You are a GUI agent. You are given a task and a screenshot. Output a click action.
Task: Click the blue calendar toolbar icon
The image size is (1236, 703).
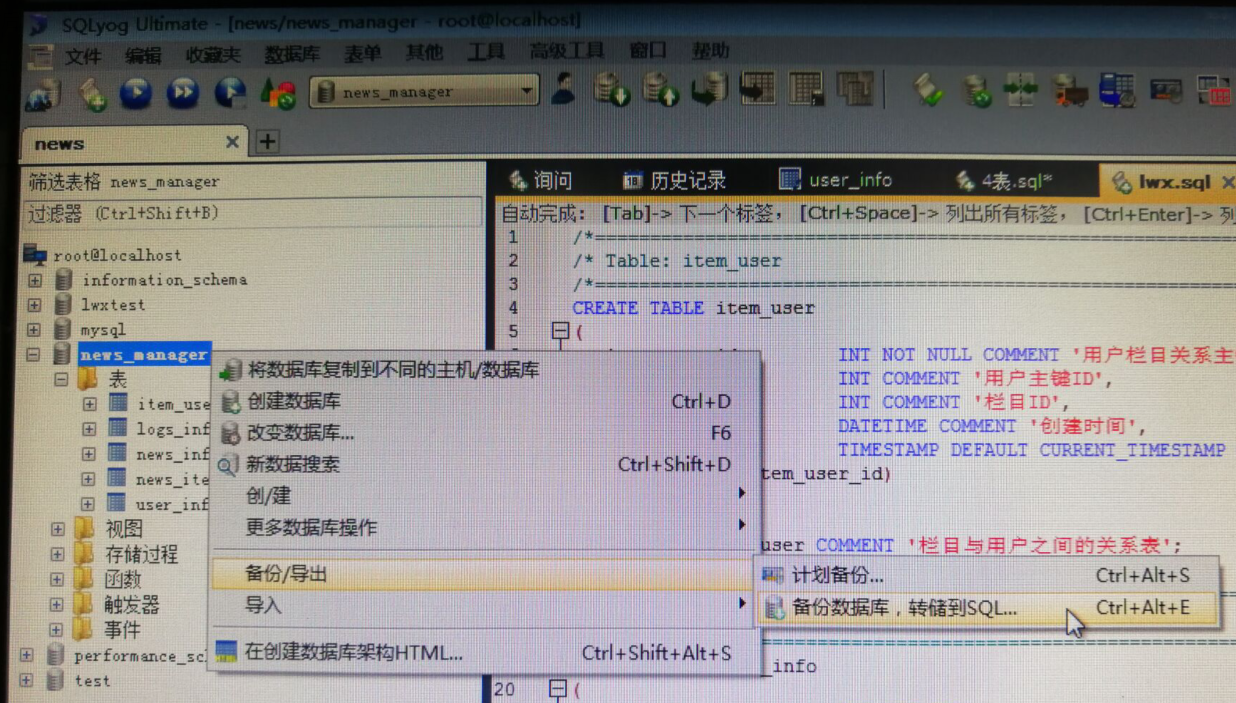tap(1117, 91)
